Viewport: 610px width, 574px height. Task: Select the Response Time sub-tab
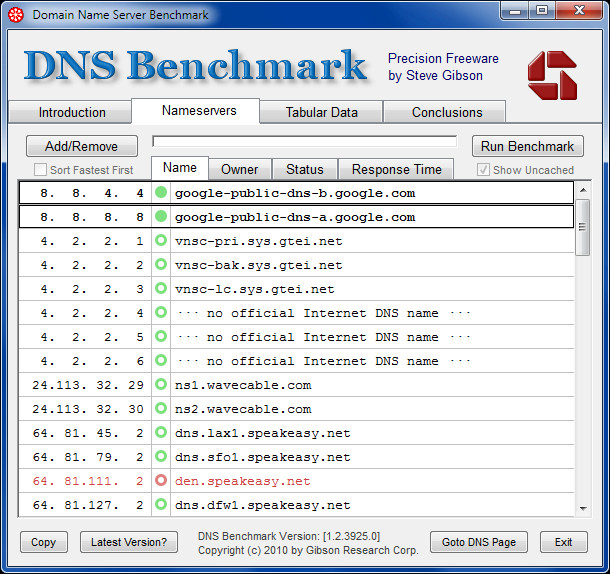click(x=396, y=169)
